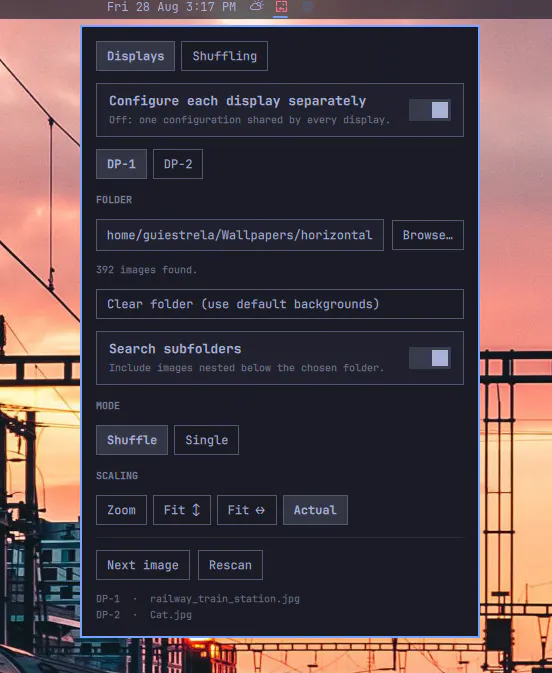This screenshot has width=552, height=673.
Task: Switch to the Displays tab
Action: [x=135, y=56]
